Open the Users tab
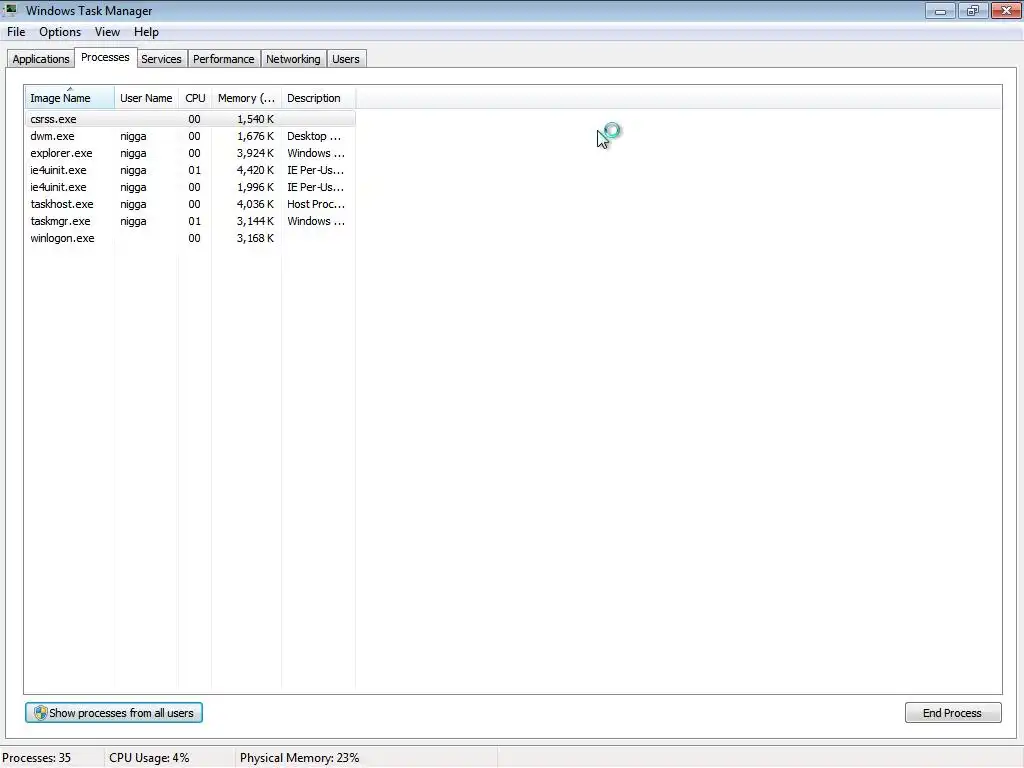The height and width of the screenshot is (768, 1024). click(345, 59)
